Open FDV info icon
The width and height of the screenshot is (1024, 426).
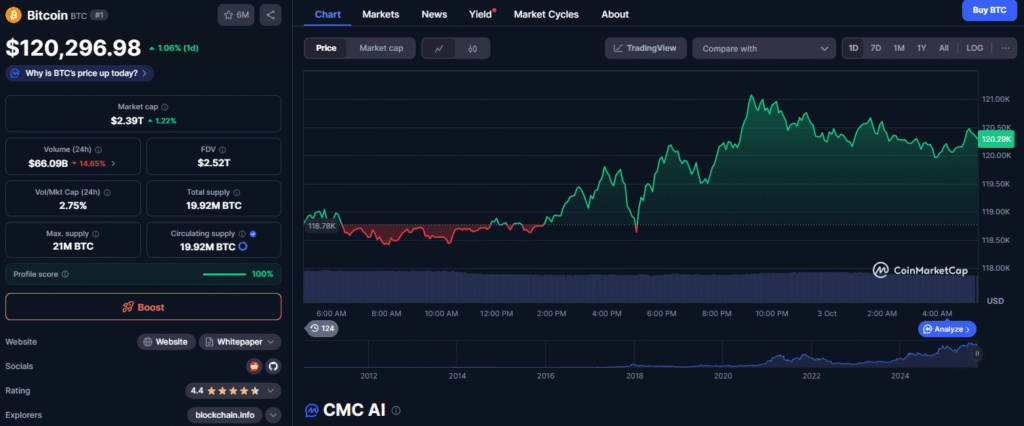pos(221,150)
